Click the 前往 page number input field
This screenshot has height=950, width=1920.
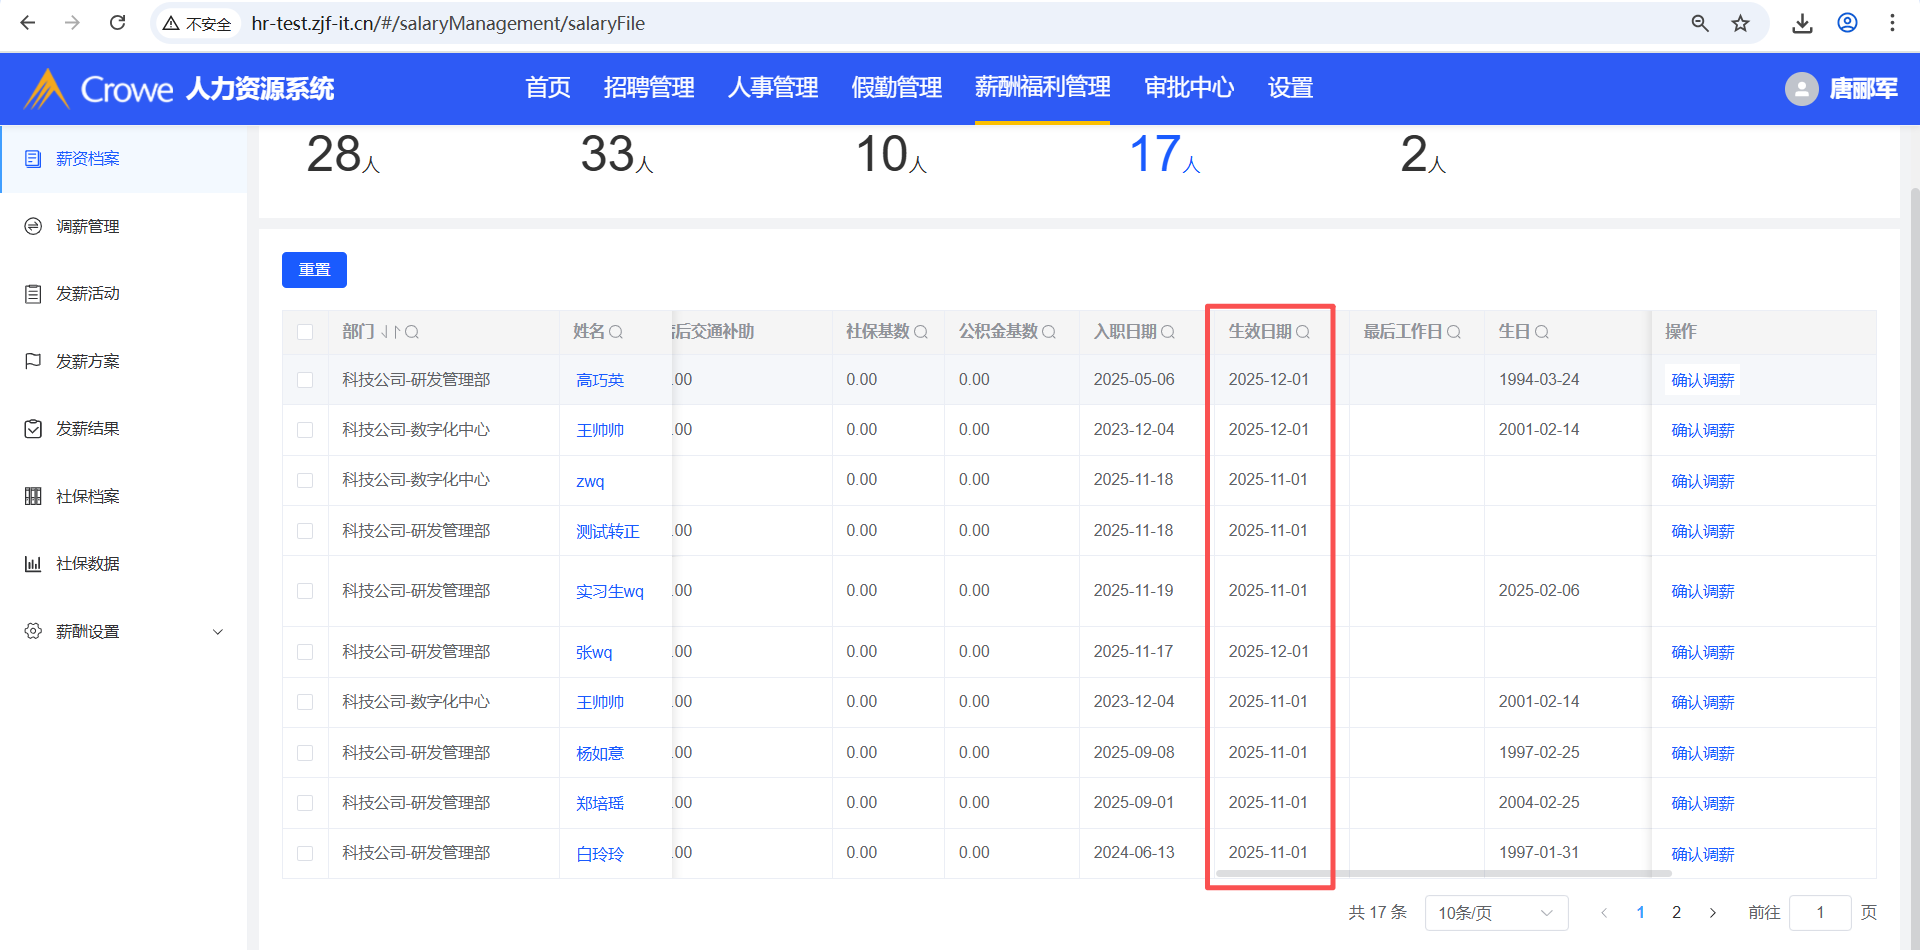pos(1819,913)
